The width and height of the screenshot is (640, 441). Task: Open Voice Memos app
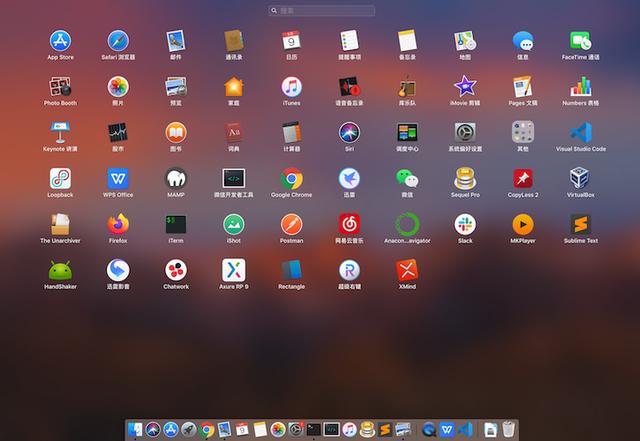[349, 87]
